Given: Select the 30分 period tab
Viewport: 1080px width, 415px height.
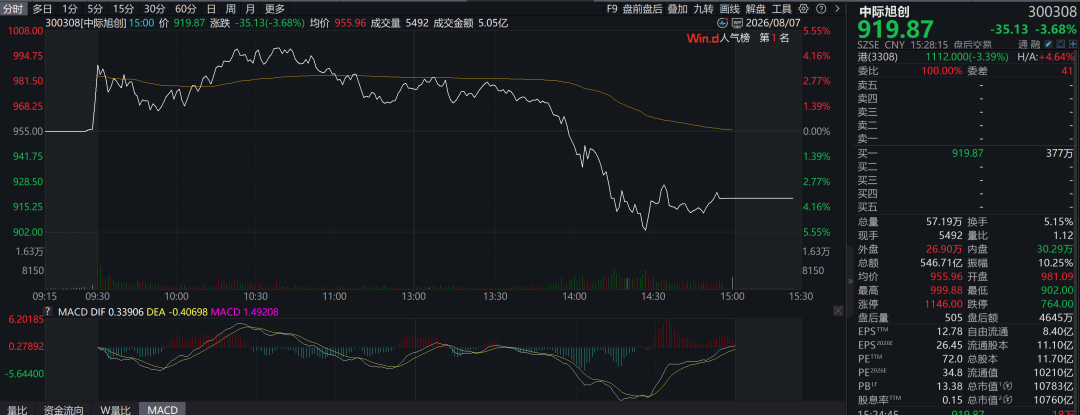Looking at the screenshot, I should point(155,9).
